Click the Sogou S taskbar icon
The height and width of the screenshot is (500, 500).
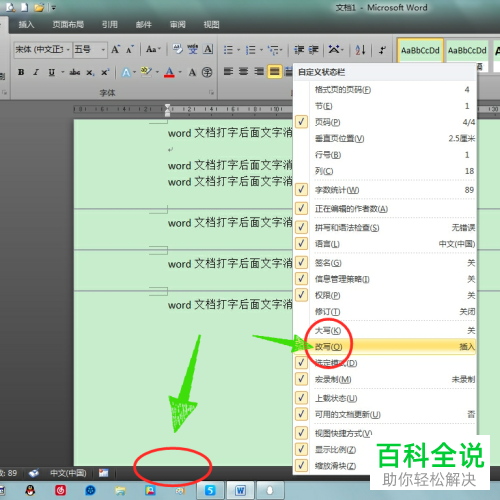point(210,490)
